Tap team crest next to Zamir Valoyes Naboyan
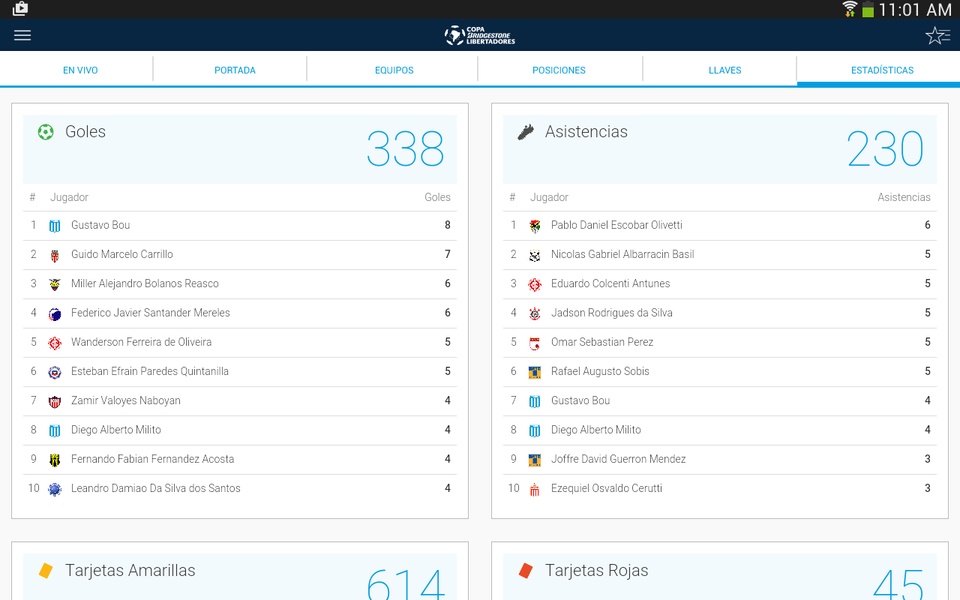 (x=54, y=401)
